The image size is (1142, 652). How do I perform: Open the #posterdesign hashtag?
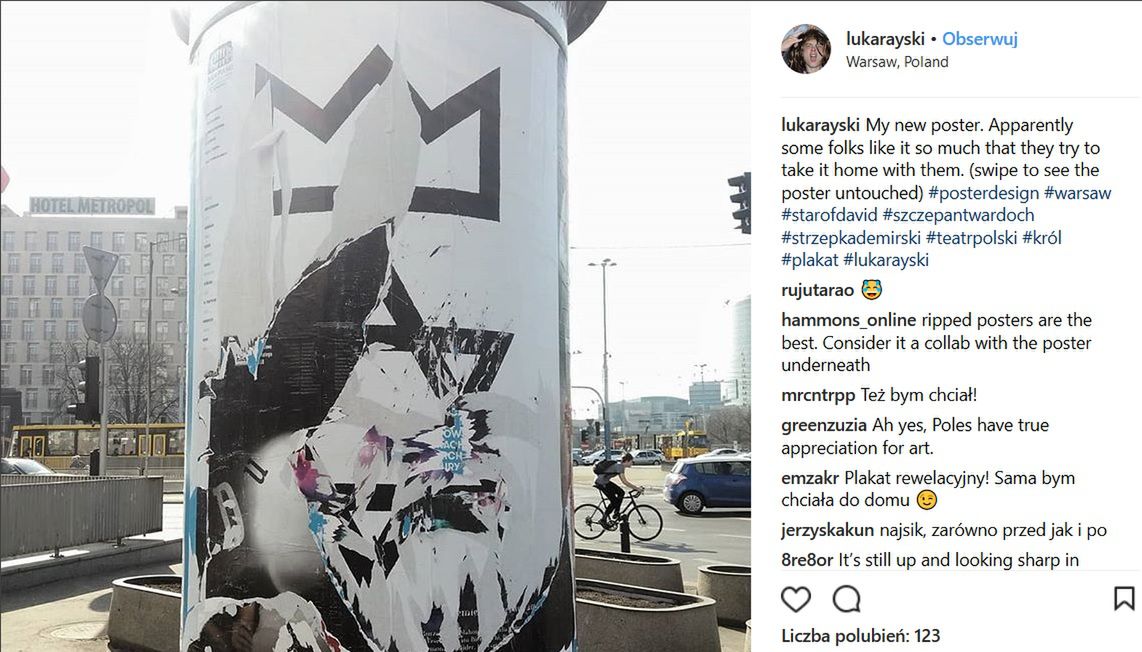tap(983, 193)
